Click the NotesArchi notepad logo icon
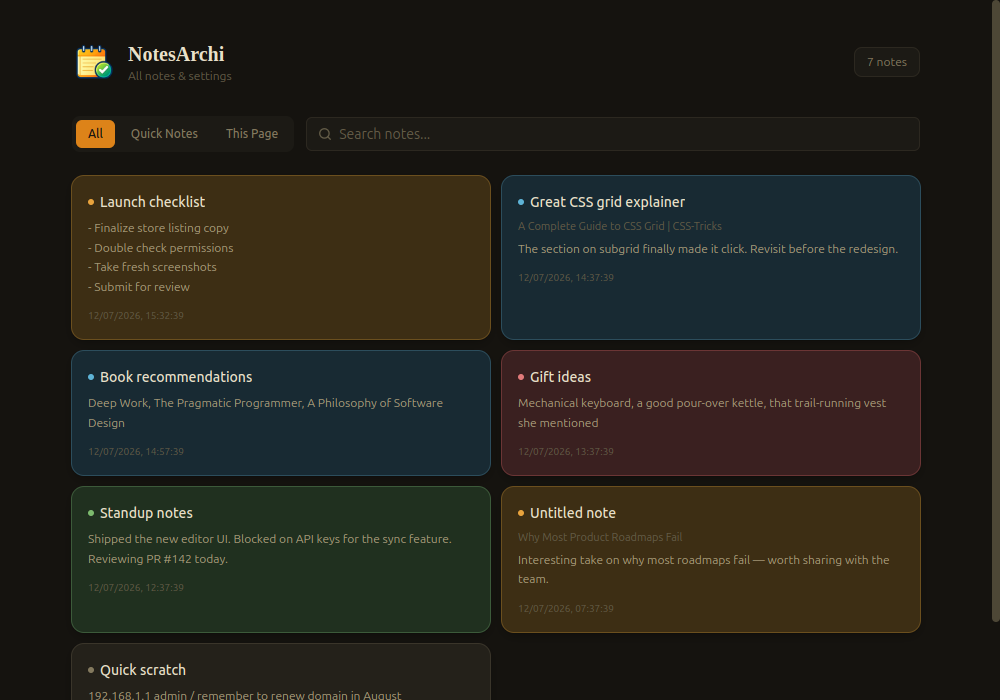 click(x=94, y=62)
